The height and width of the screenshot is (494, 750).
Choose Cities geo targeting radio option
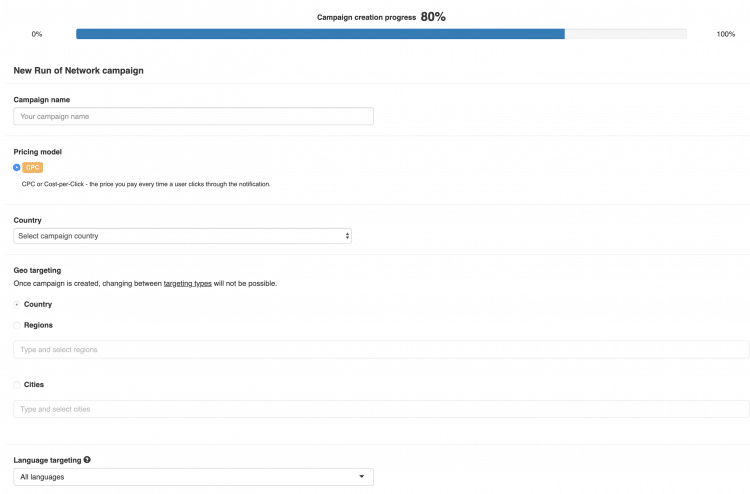17,385
